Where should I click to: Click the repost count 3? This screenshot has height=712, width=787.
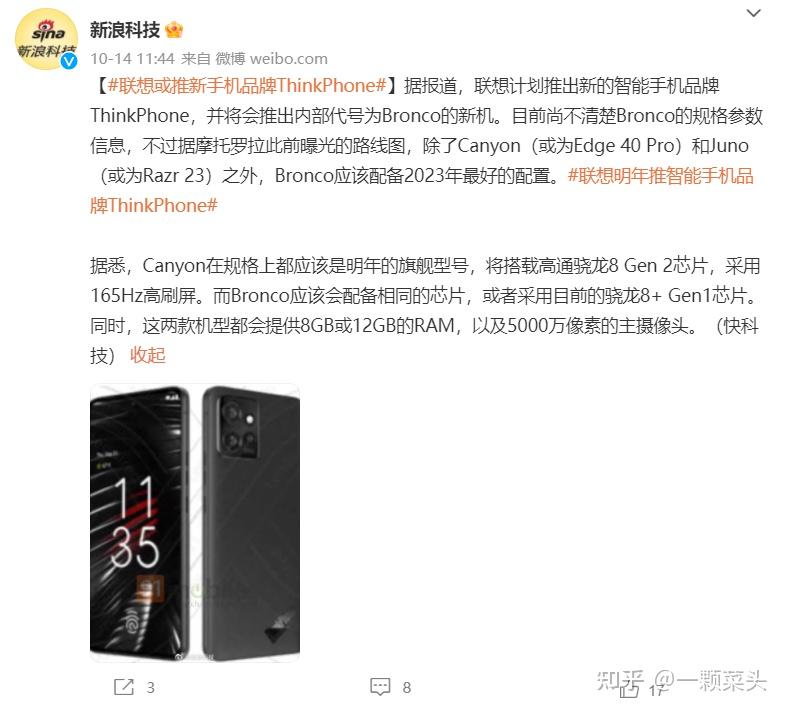pyautogui.click(x=150, y=687)
